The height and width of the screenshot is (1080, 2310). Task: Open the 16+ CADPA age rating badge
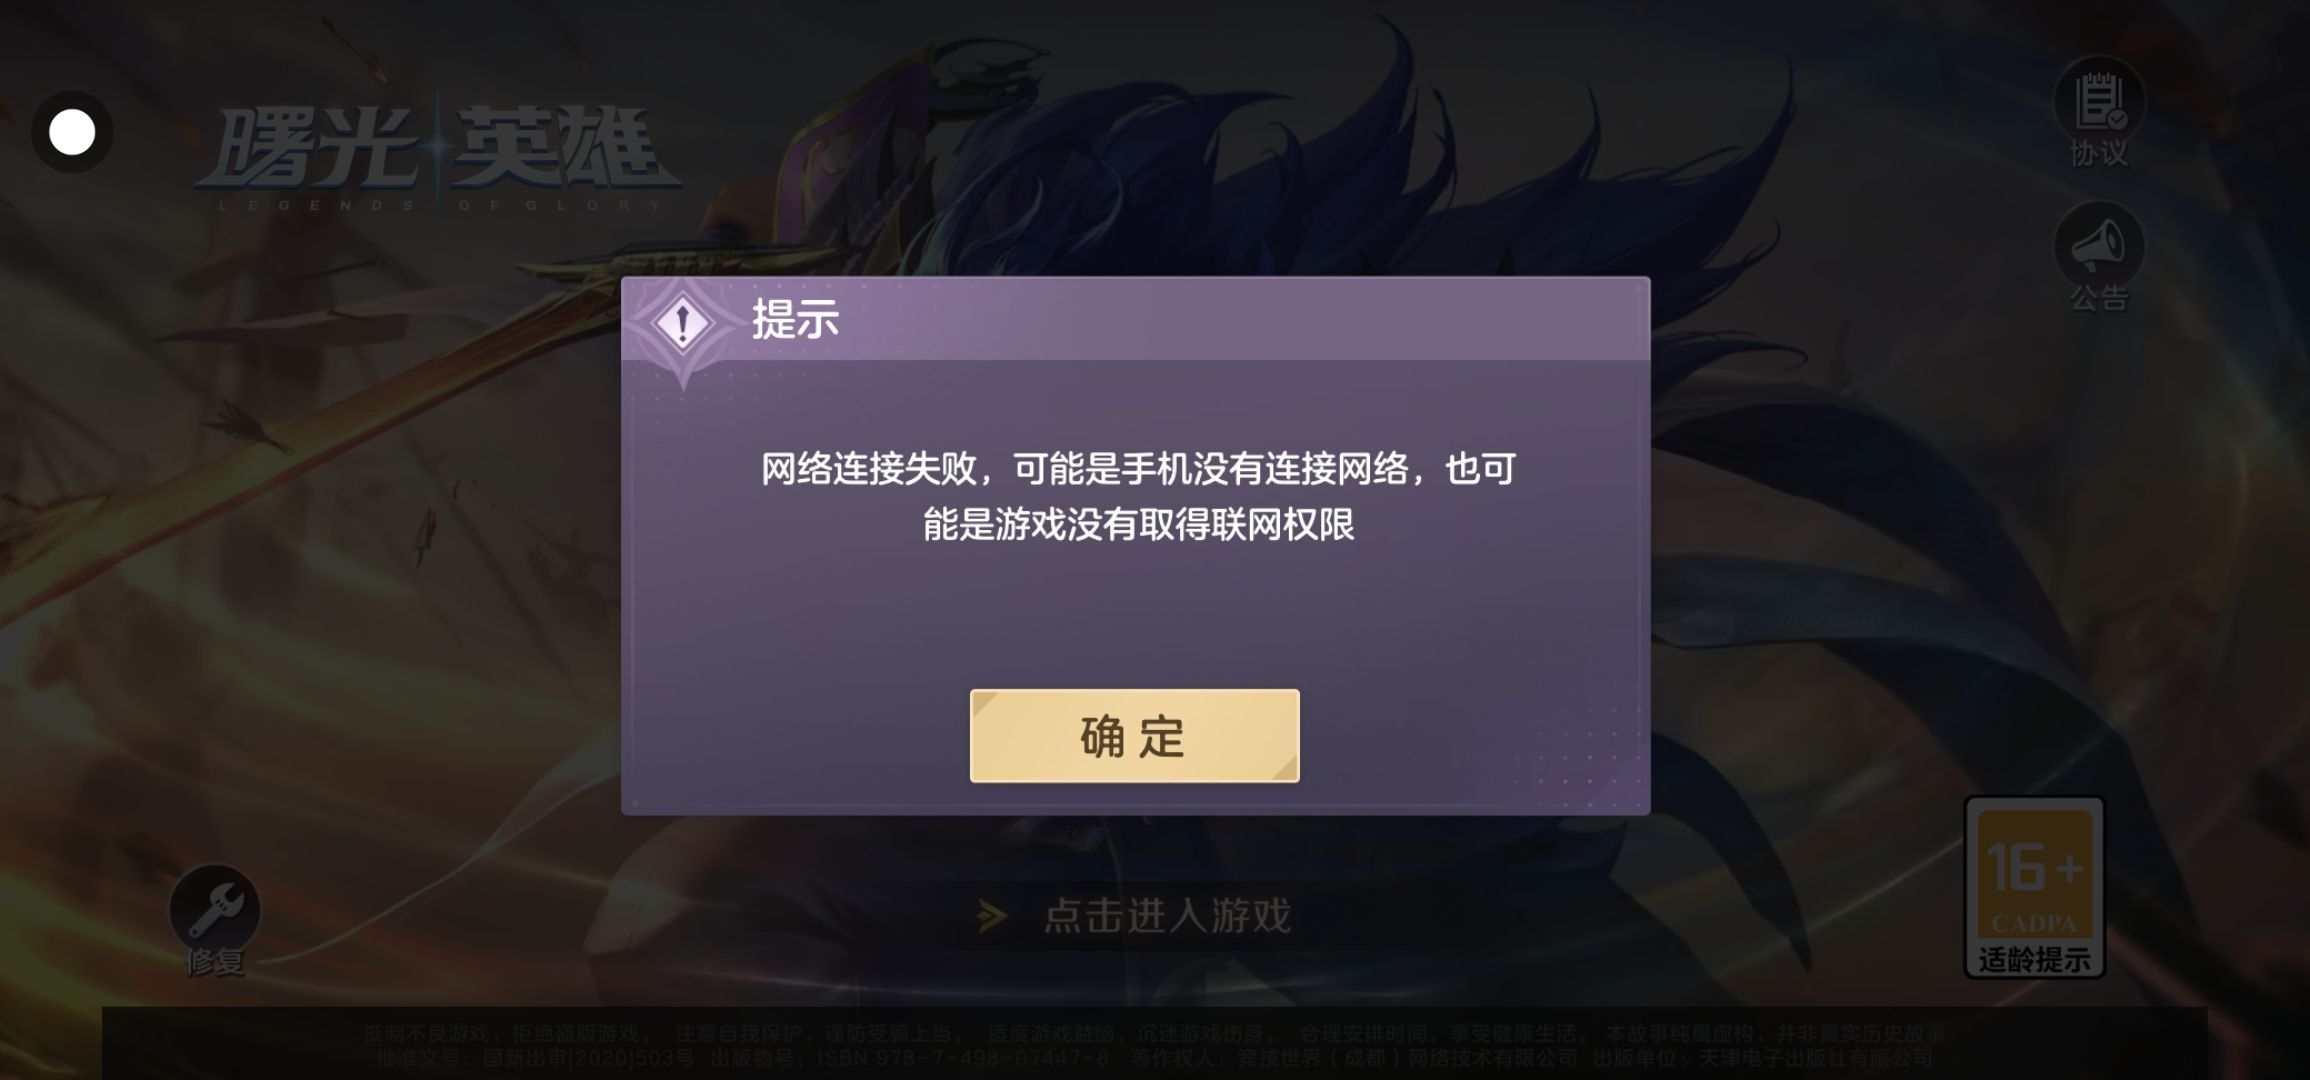coord(2034,886)
